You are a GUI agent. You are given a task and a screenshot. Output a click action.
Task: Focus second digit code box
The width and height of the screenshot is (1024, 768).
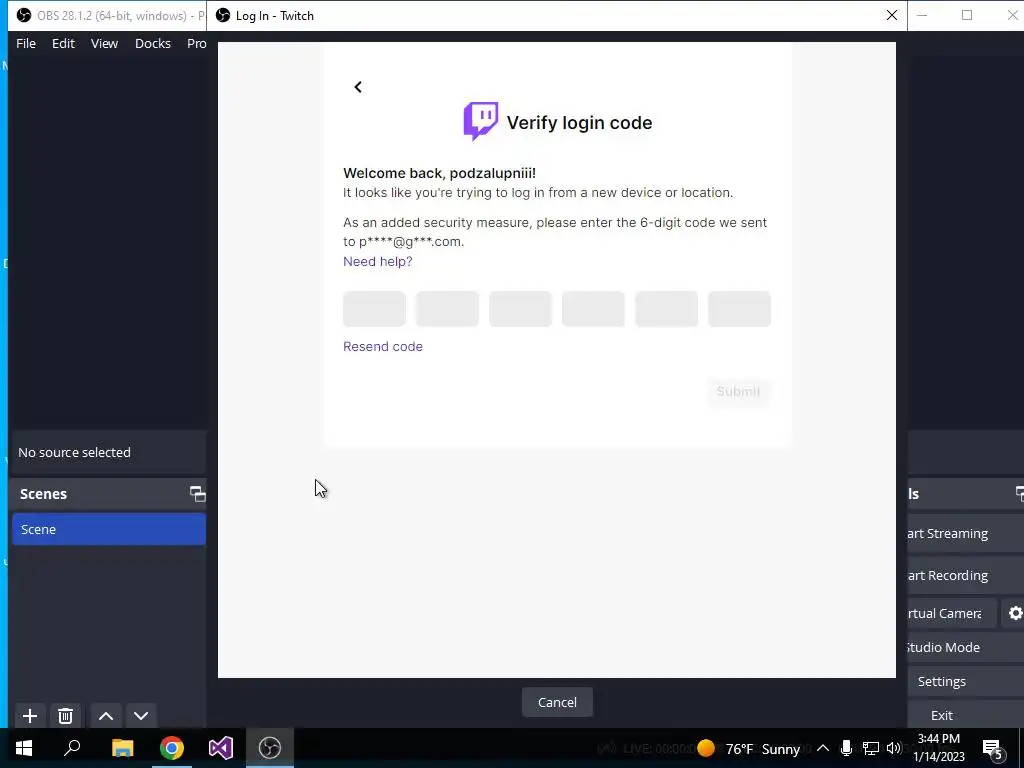coord(447,309)
